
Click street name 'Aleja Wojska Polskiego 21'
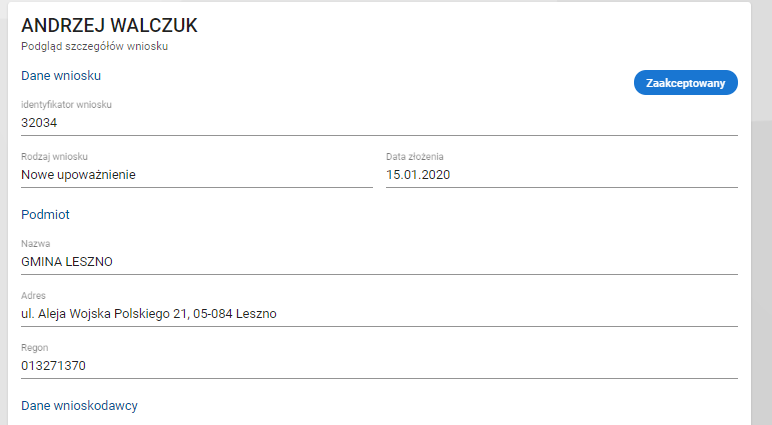108,314
